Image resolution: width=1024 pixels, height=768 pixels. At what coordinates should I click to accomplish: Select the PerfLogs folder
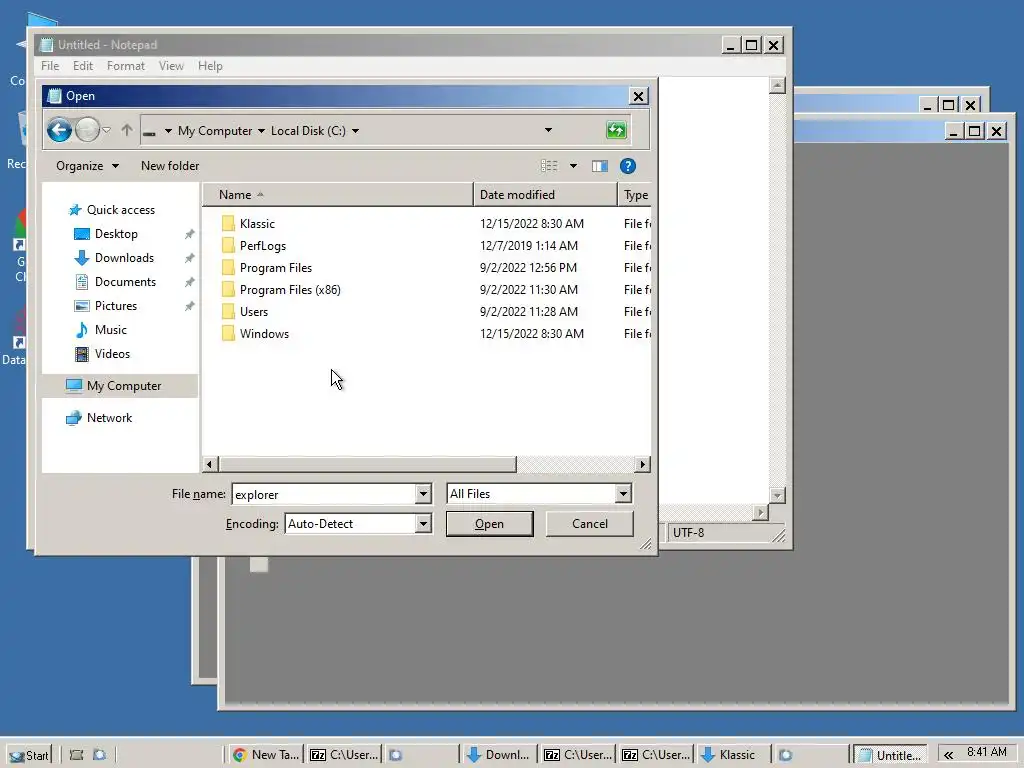pyautogui.click(x=263, y=246)
